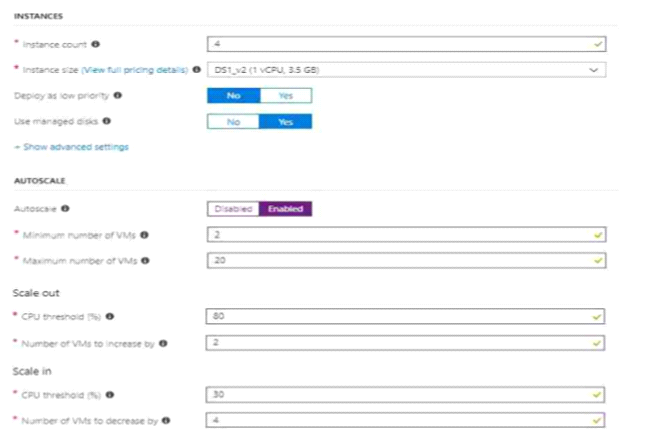Click the Scale in CPU threshold field
This screenshot has width=656, height=447.
[405, 394]
